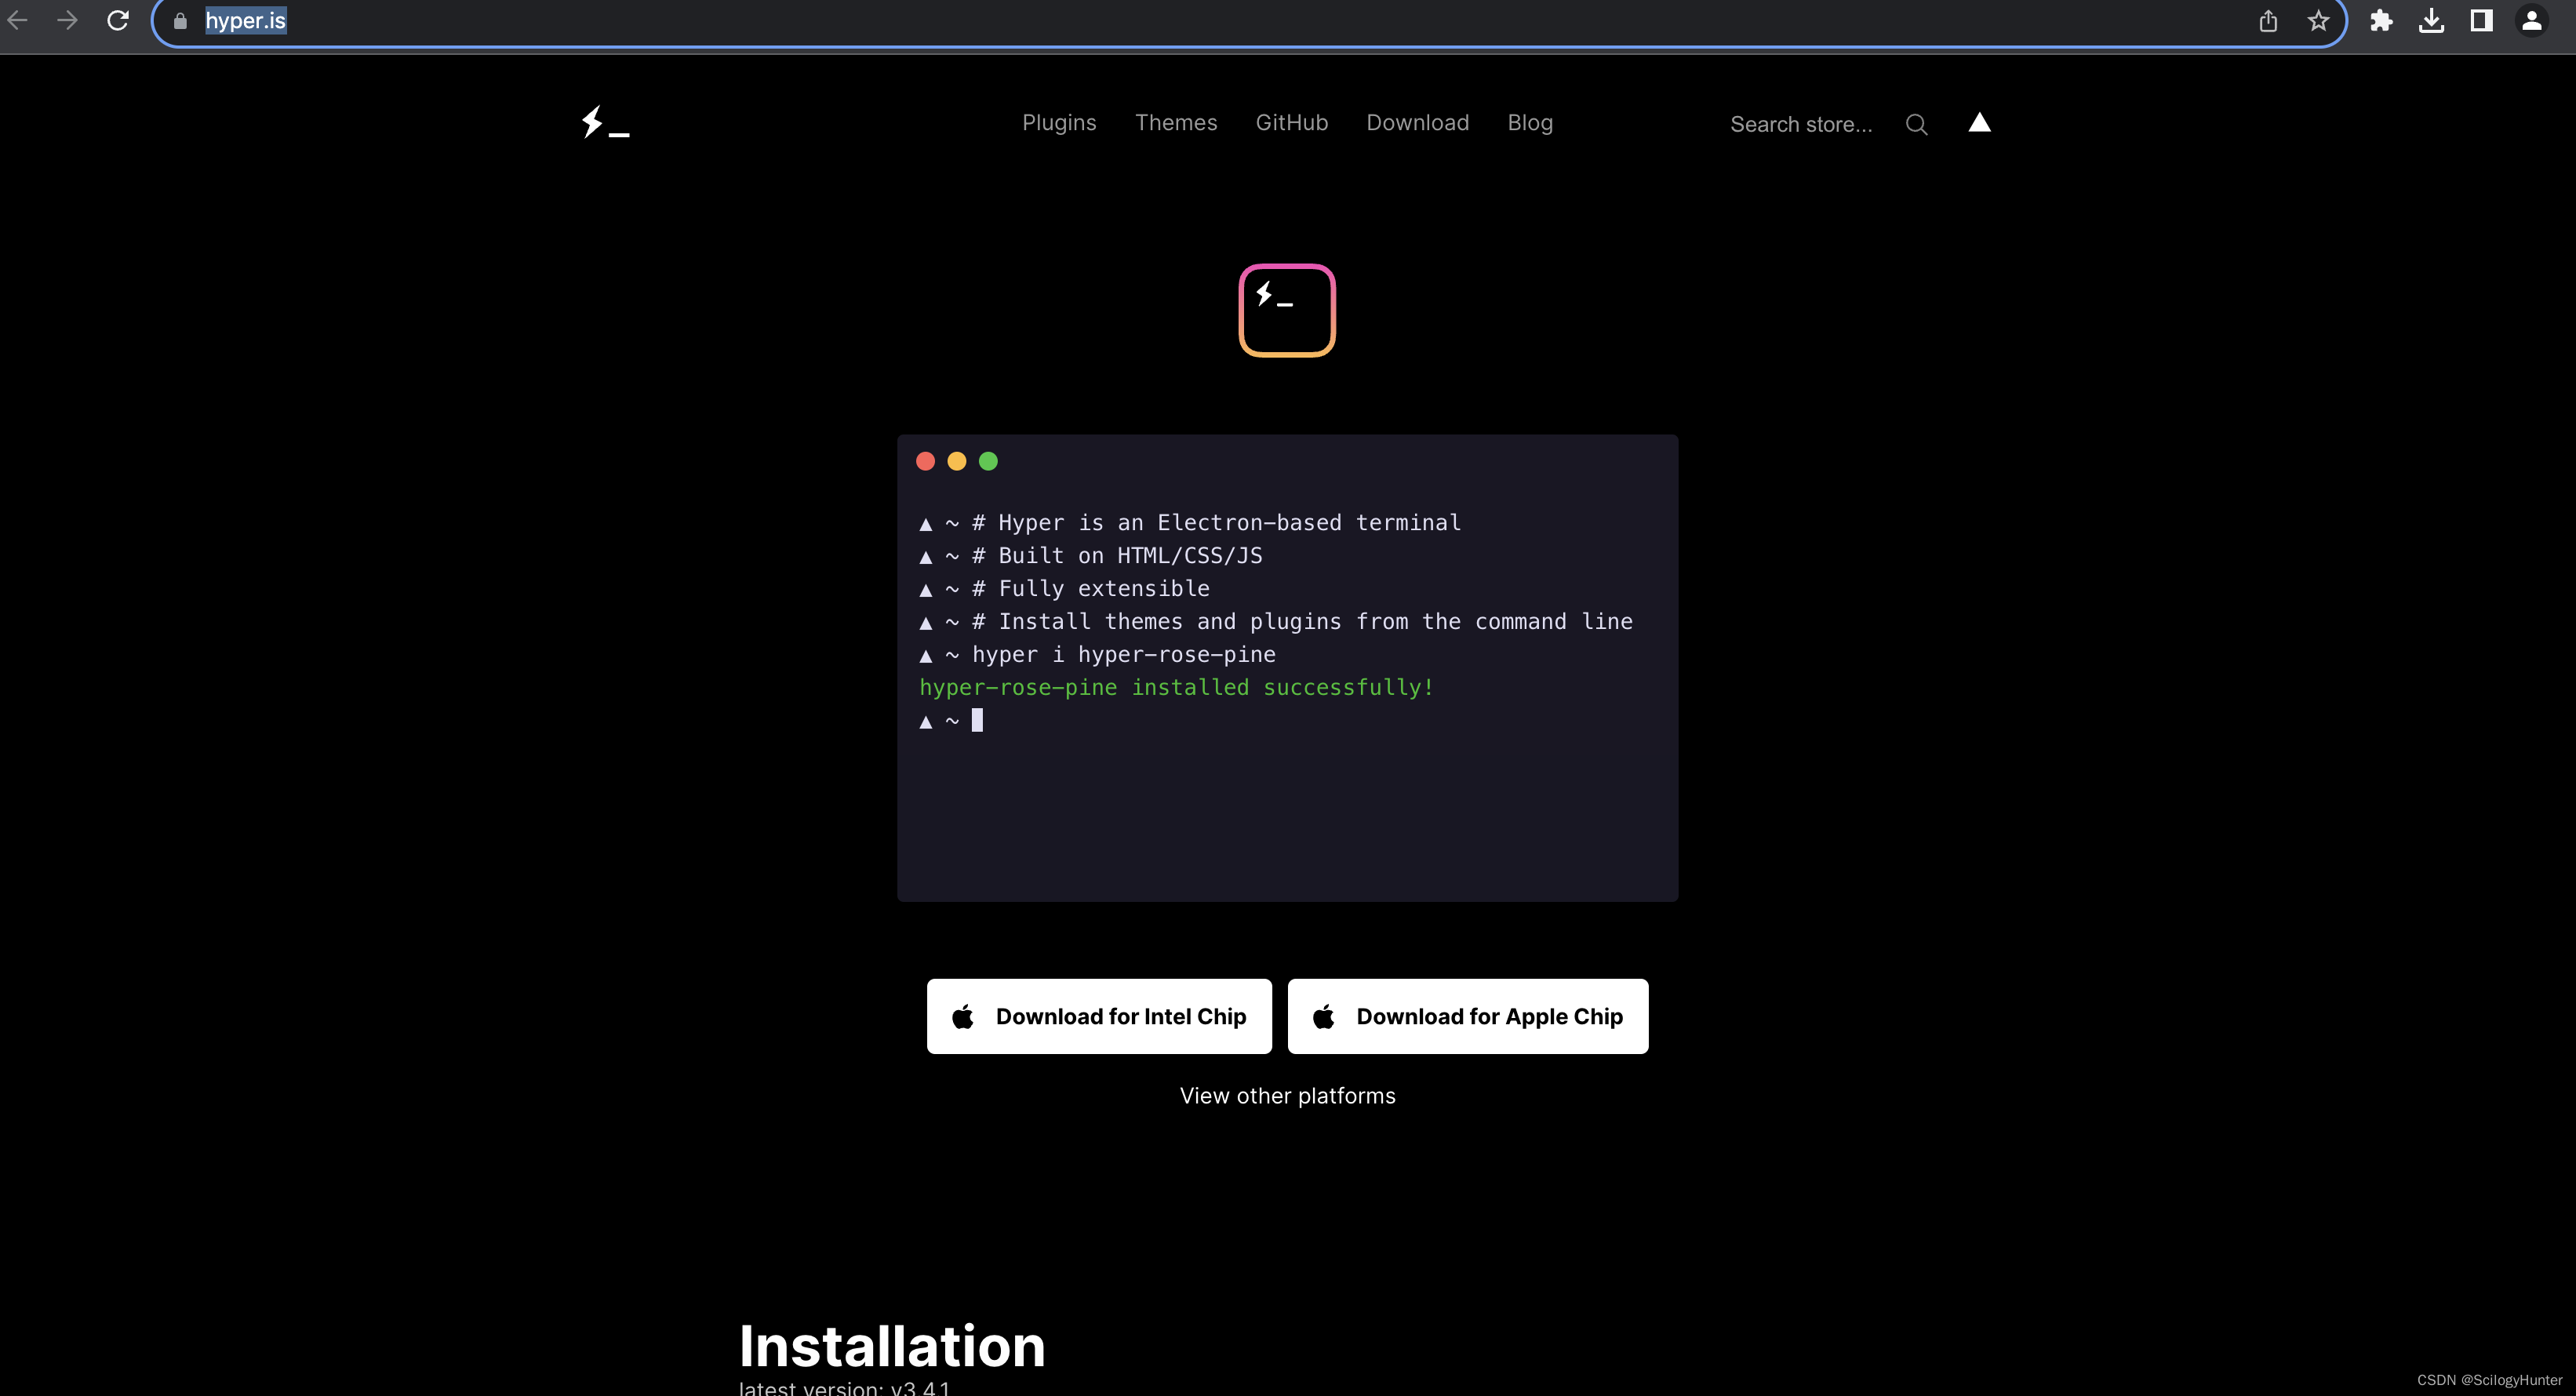The width and height of the screenshot is (2576, 1396).
Task: Open the browser downloads icon
Action: (2431, 20)
